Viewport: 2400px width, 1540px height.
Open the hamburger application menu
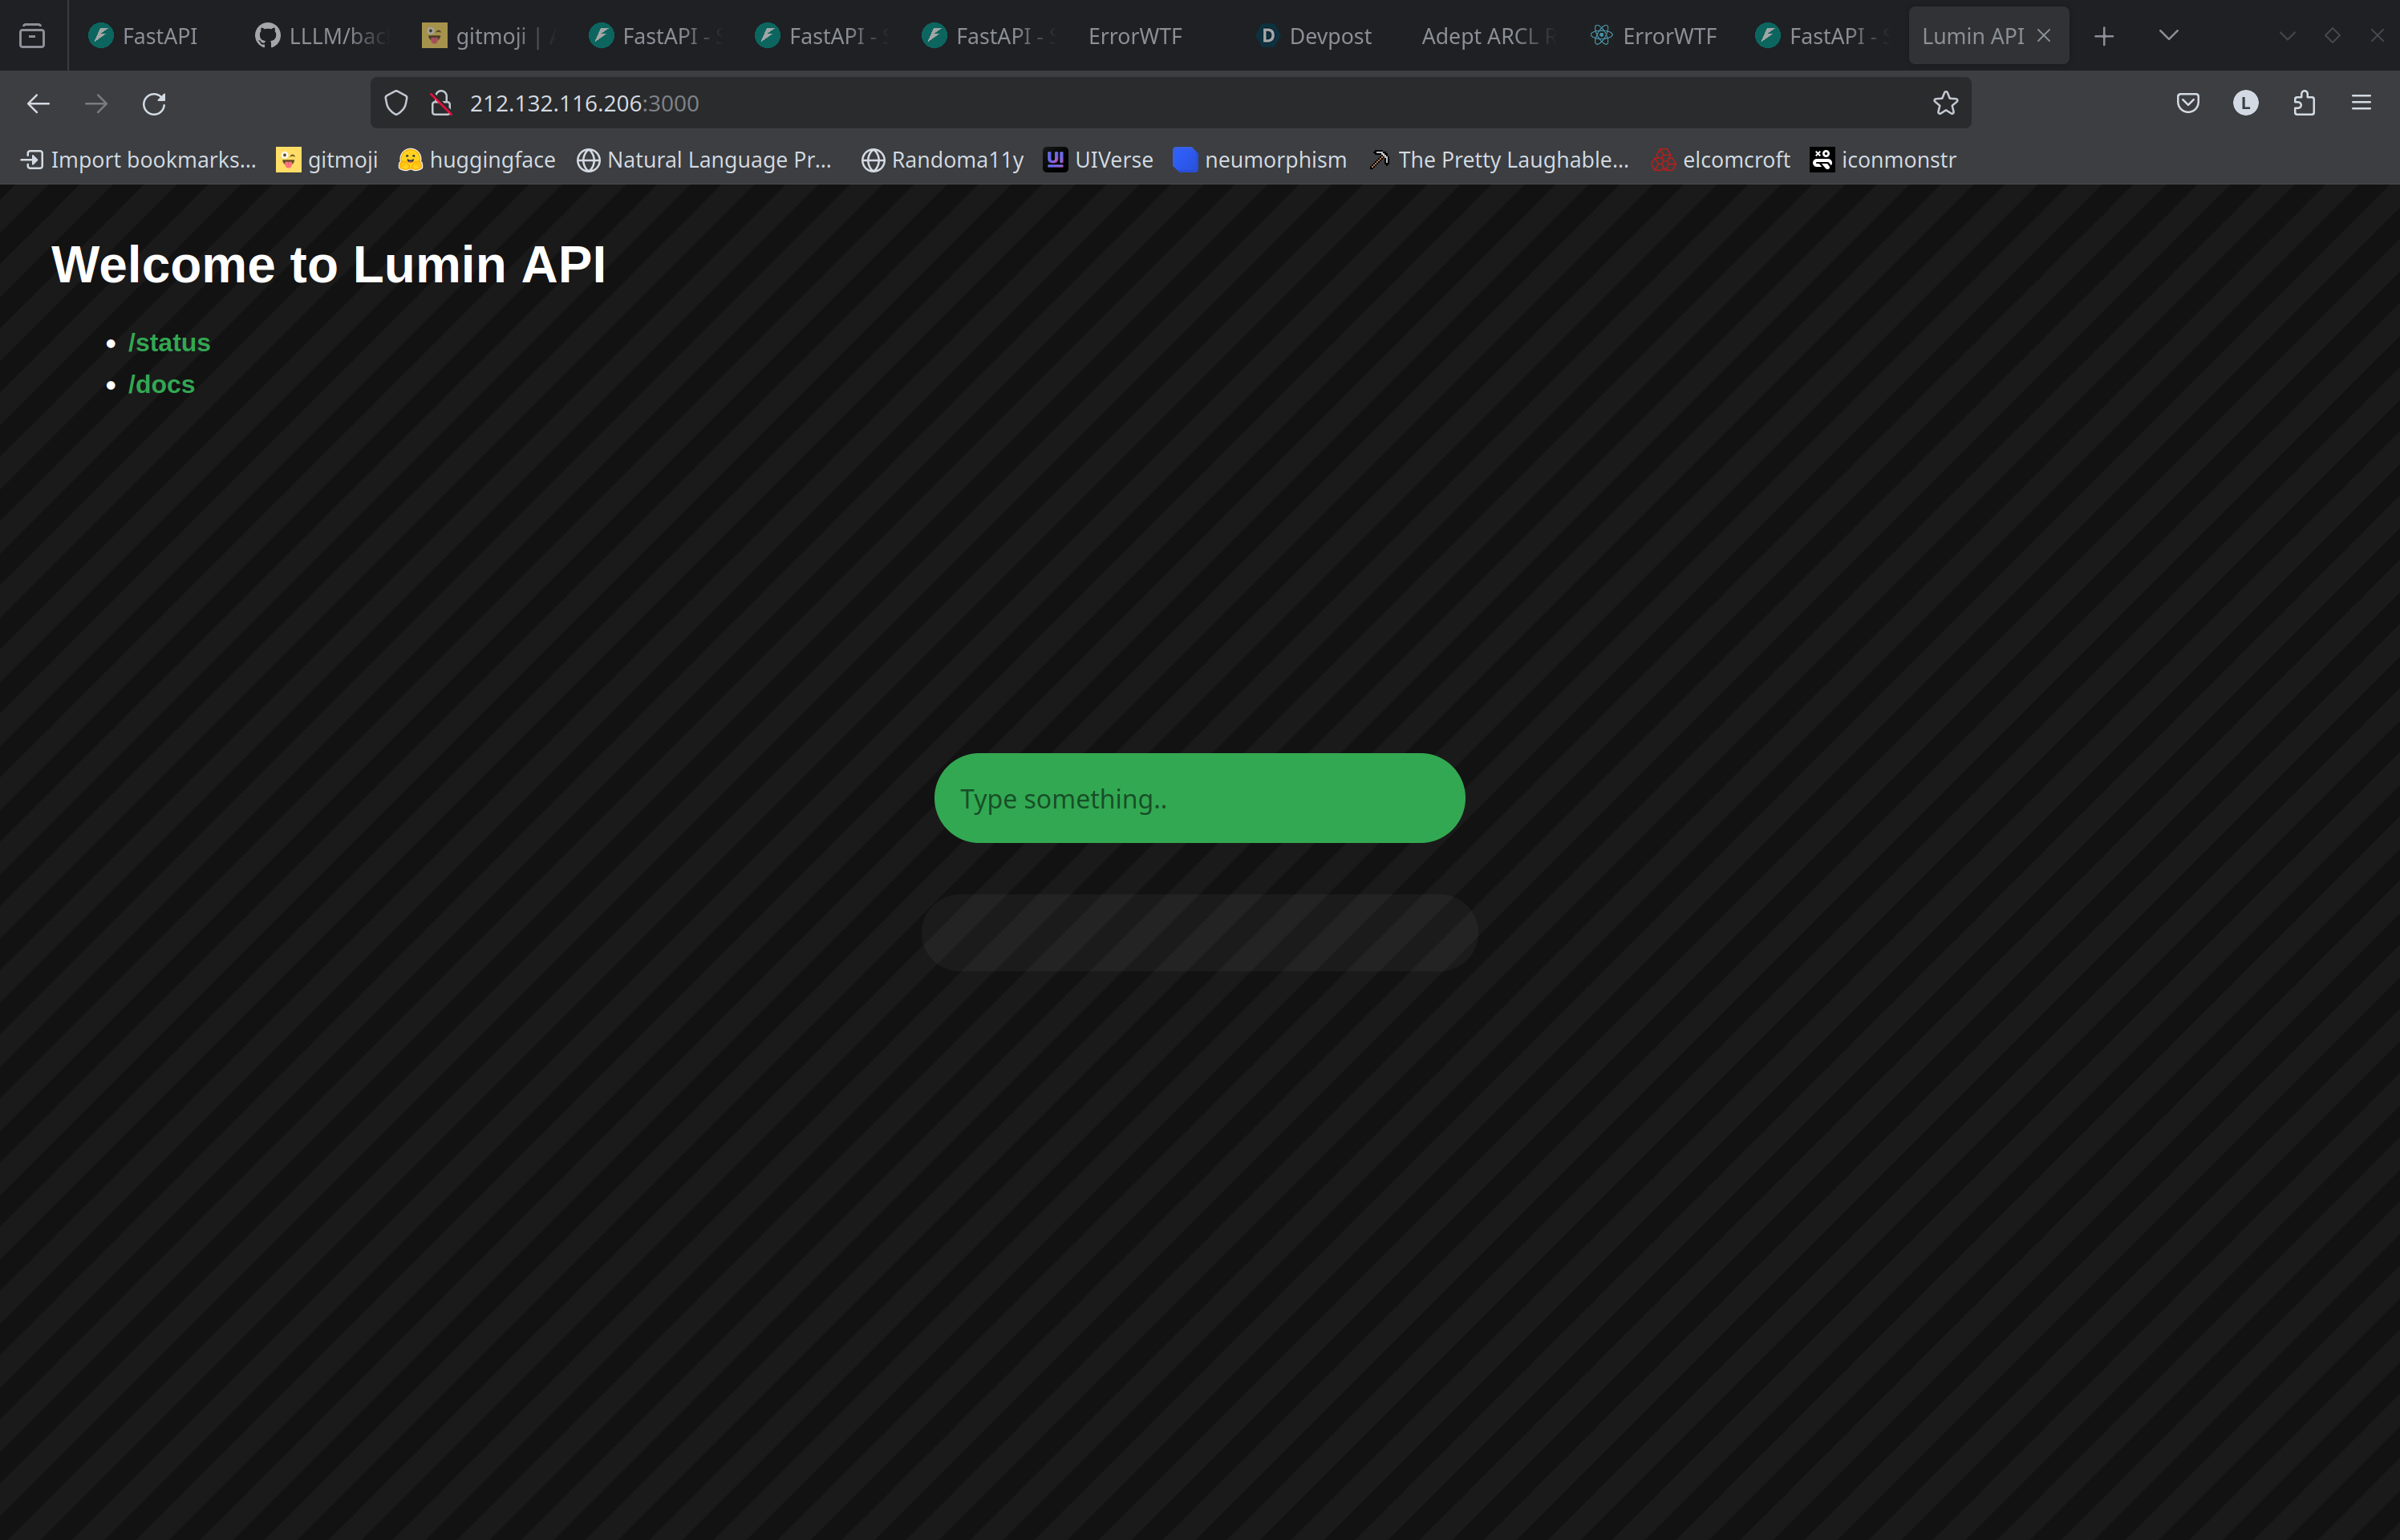tap(2362, 103)
